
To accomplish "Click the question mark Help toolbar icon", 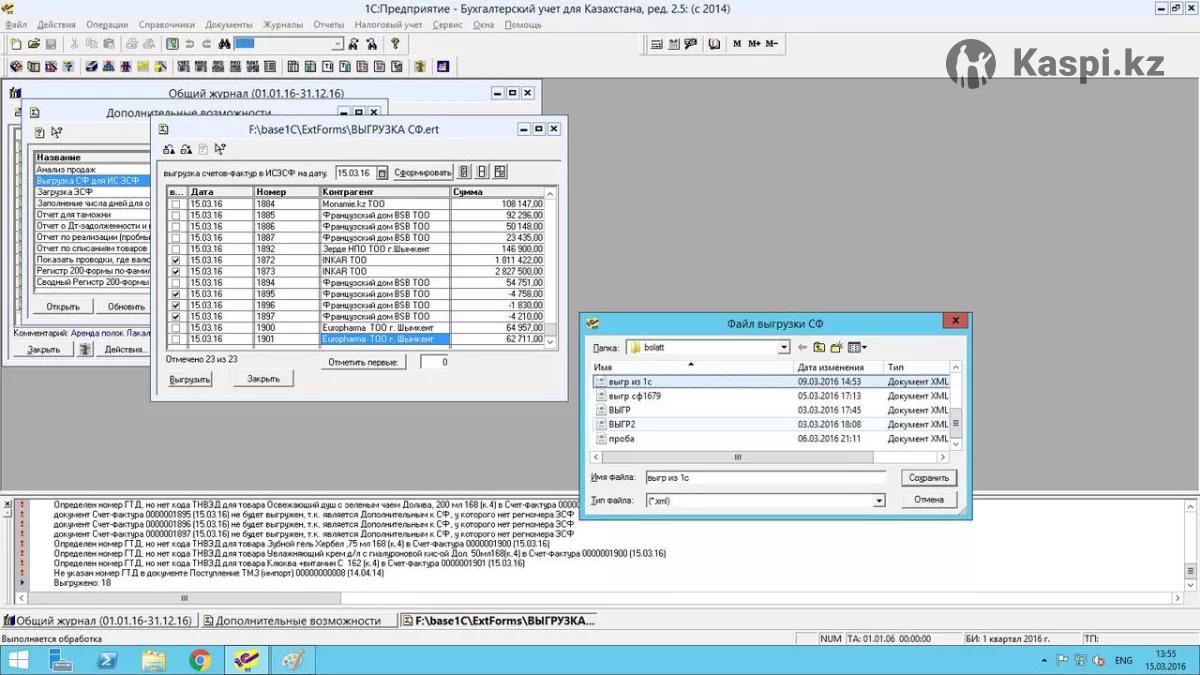I will [395, 44].
